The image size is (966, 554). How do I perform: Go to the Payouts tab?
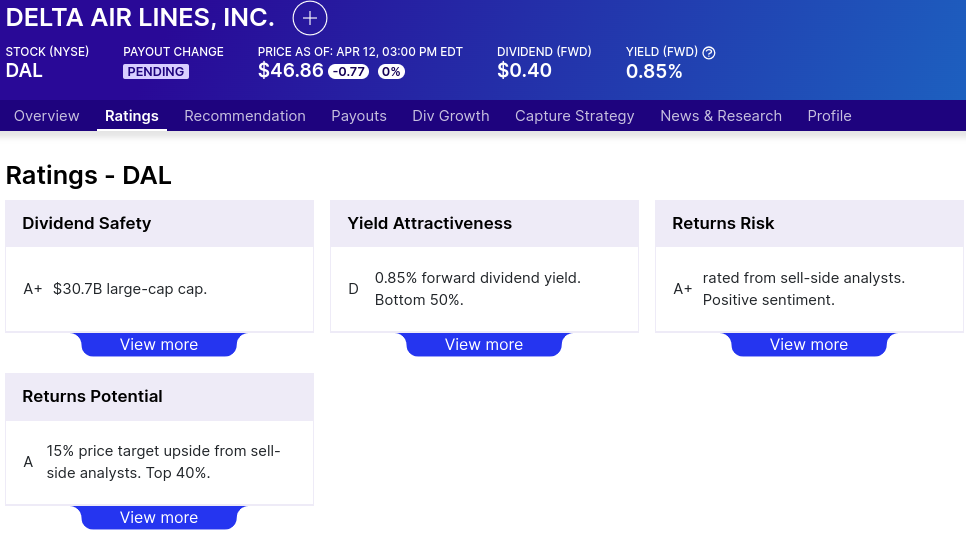tap(359, 116)
